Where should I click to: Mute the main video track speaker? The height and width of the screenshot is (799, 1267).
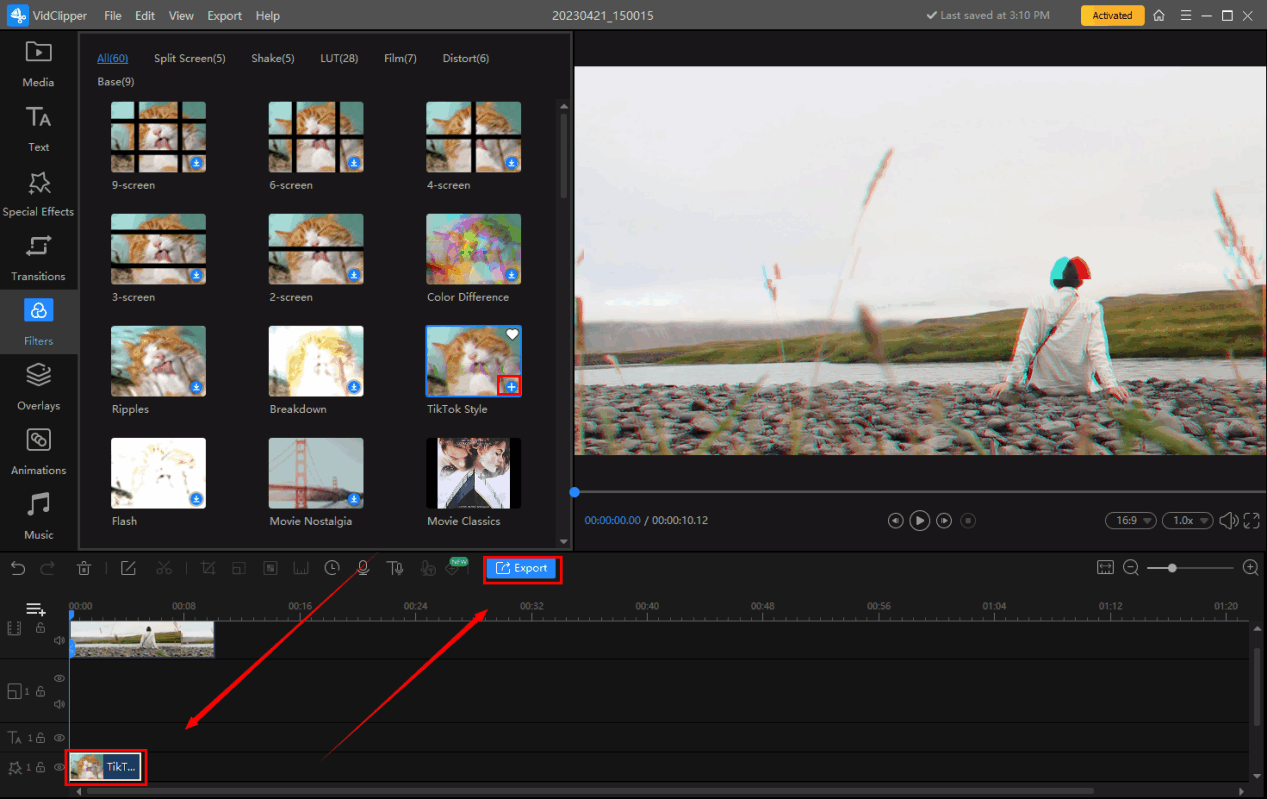tap(59, 640)
